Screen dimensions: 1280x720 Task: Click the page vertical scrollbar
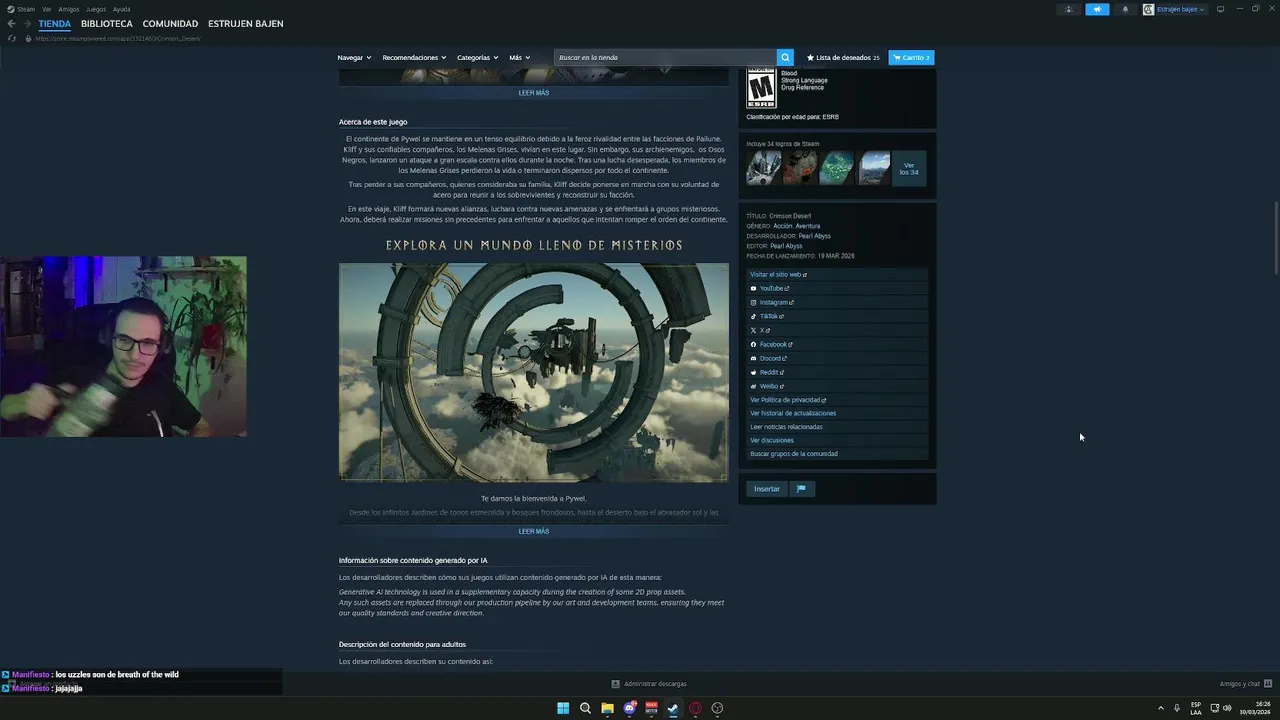click(x=1275, y=238)
